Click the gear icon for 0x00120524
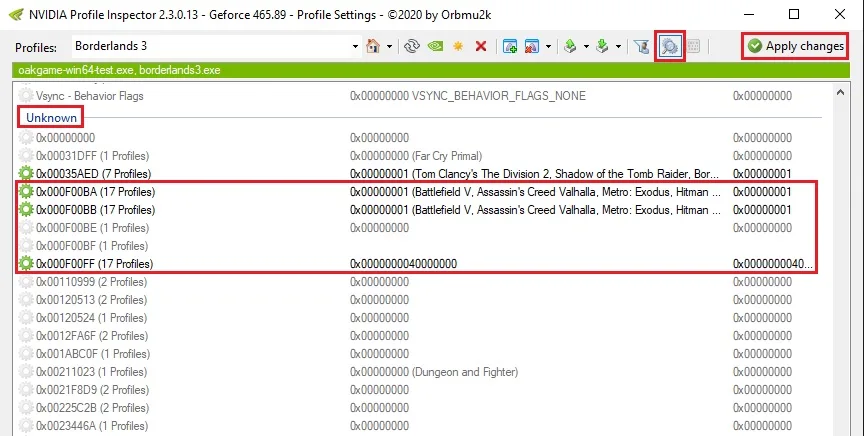The image size is (864, 436). (x=26, y=317)
